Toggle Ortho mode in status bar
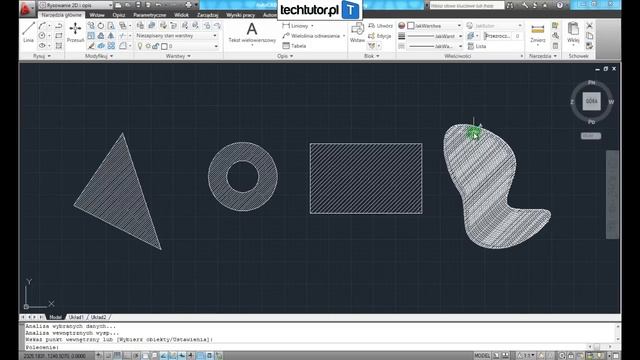Screen dimensions: 640x360 tap(127, 356)
